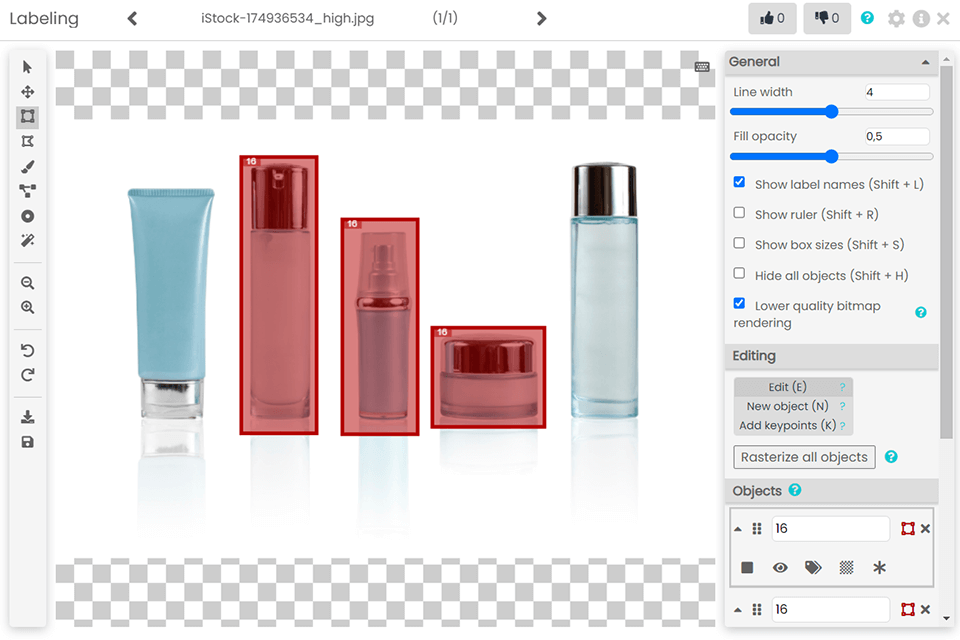Collapse the first object entry arrow
The height and width of the screenshot is (640, 960).
coord(738,529)
